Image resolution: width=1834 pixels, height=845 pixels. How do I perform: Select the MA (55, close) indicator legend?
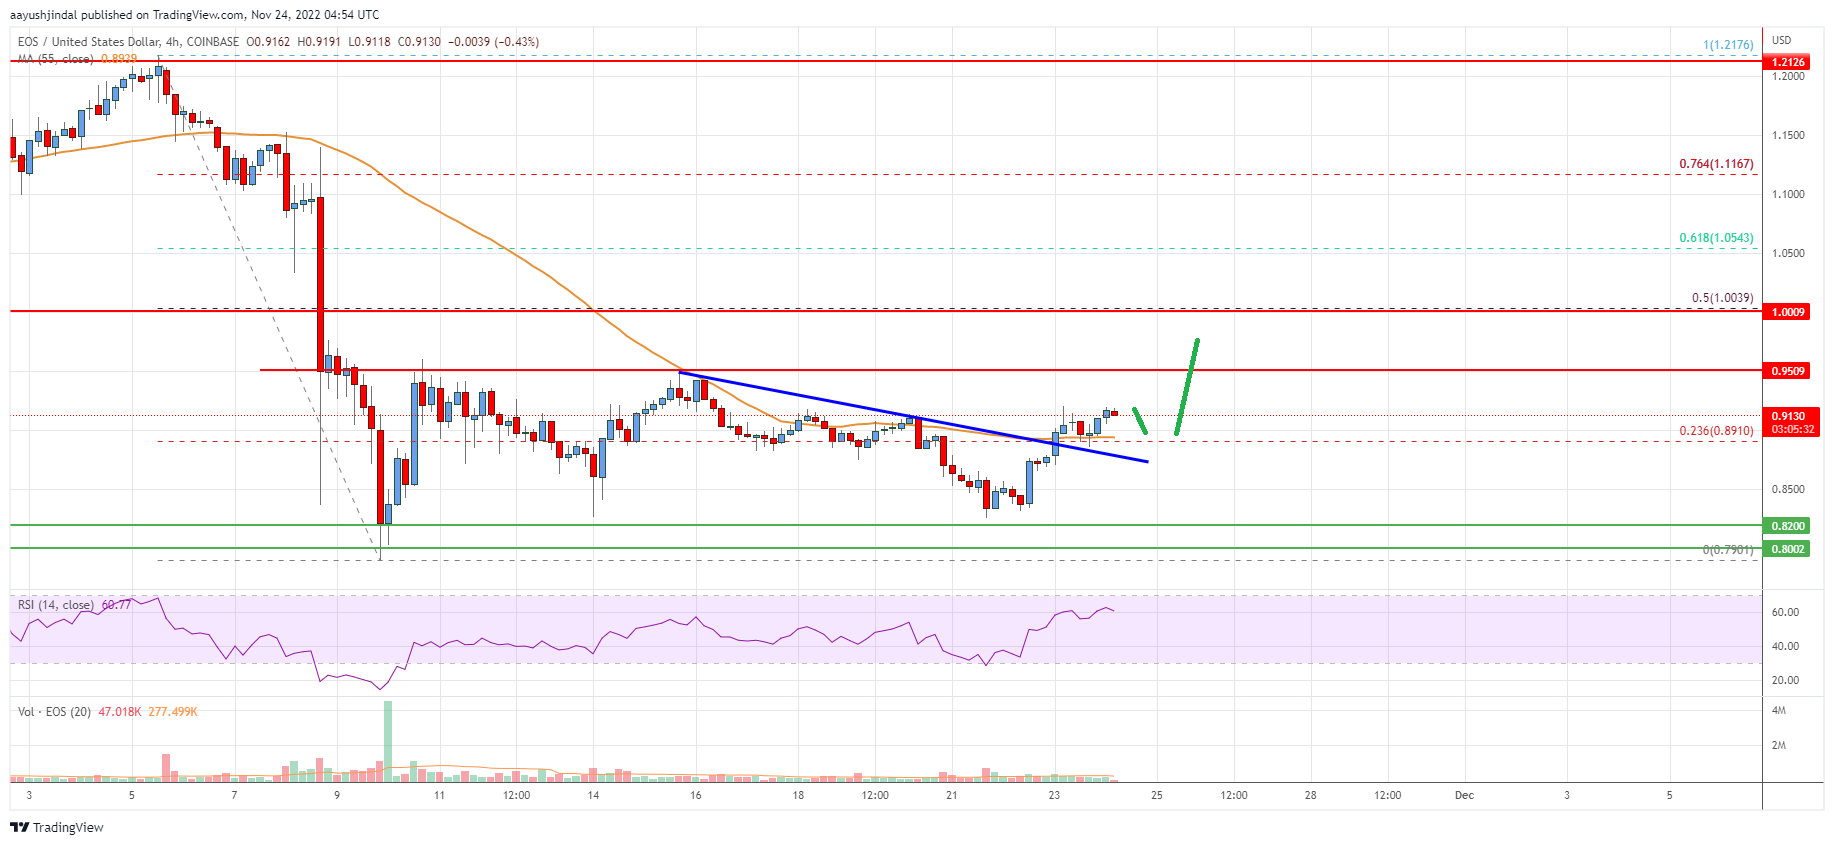click(x=56, y=59)
